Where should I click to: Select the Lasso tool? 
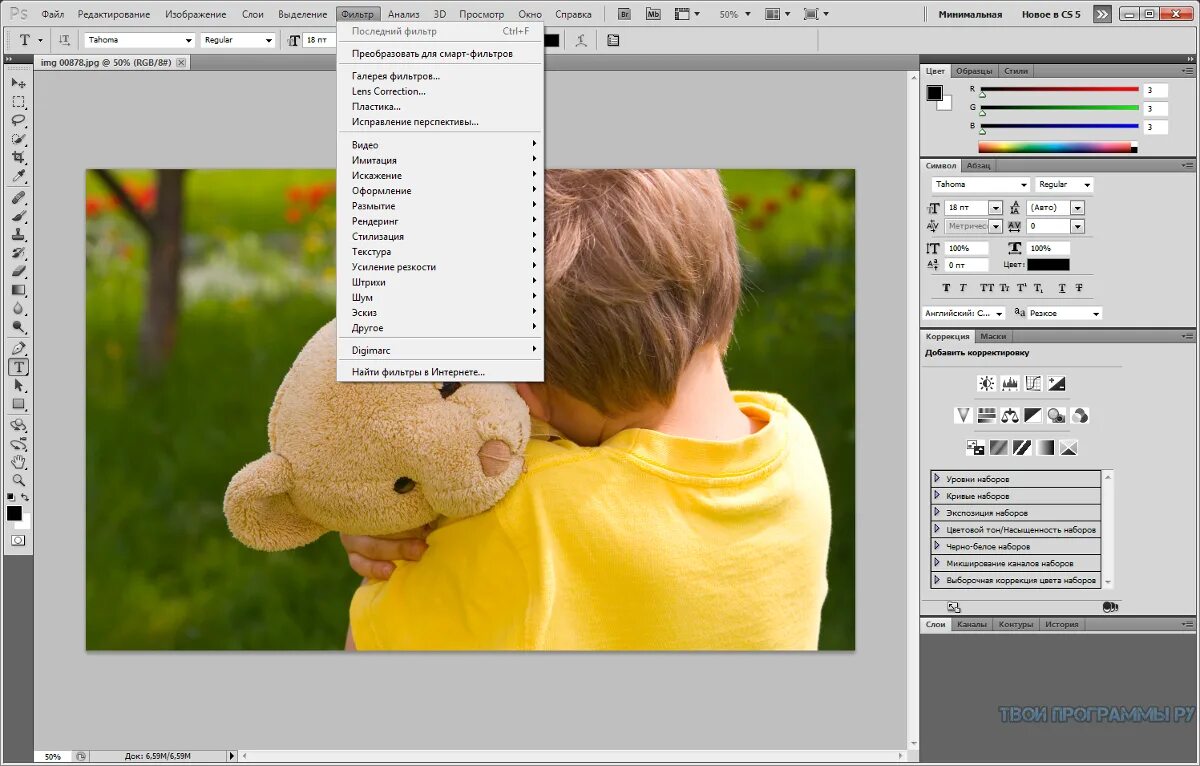tap(18, 121)
